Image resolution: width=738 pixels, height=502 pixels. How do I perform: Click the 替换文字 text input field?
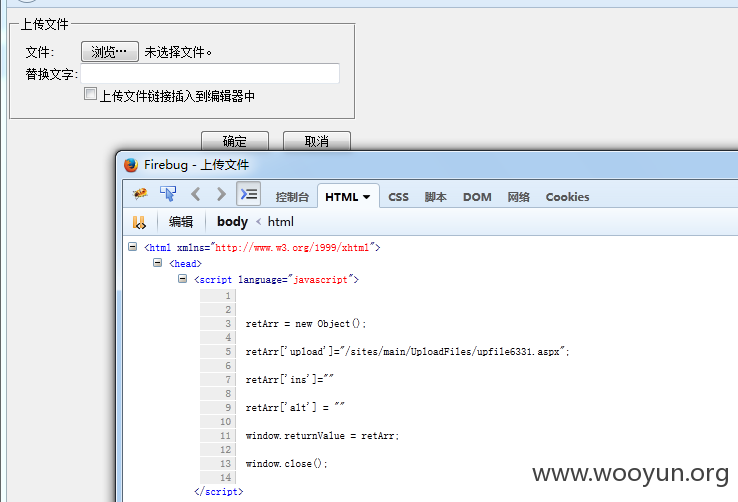[210, 73]
